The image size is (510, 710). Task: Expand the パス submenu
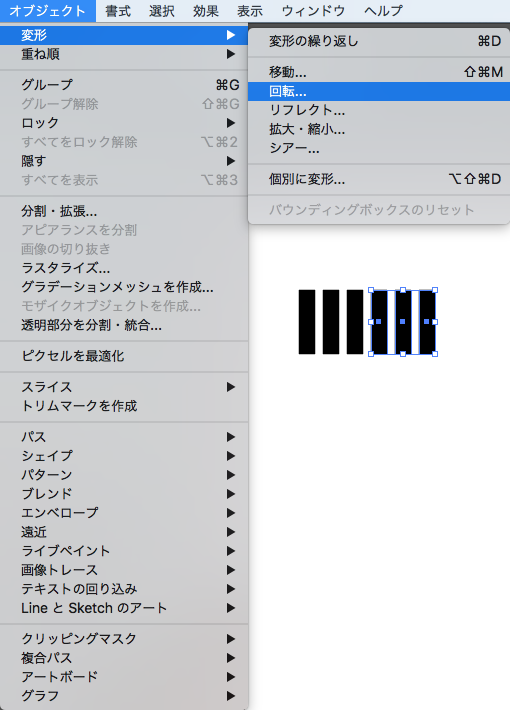coord(124,437)
